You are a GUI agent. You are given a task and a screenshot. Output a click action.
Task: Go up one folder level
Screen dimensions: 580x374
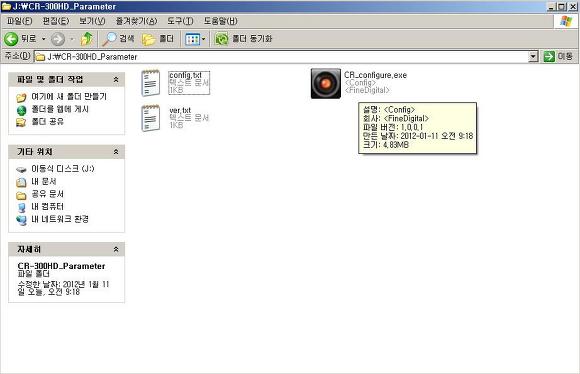(87, 39)
